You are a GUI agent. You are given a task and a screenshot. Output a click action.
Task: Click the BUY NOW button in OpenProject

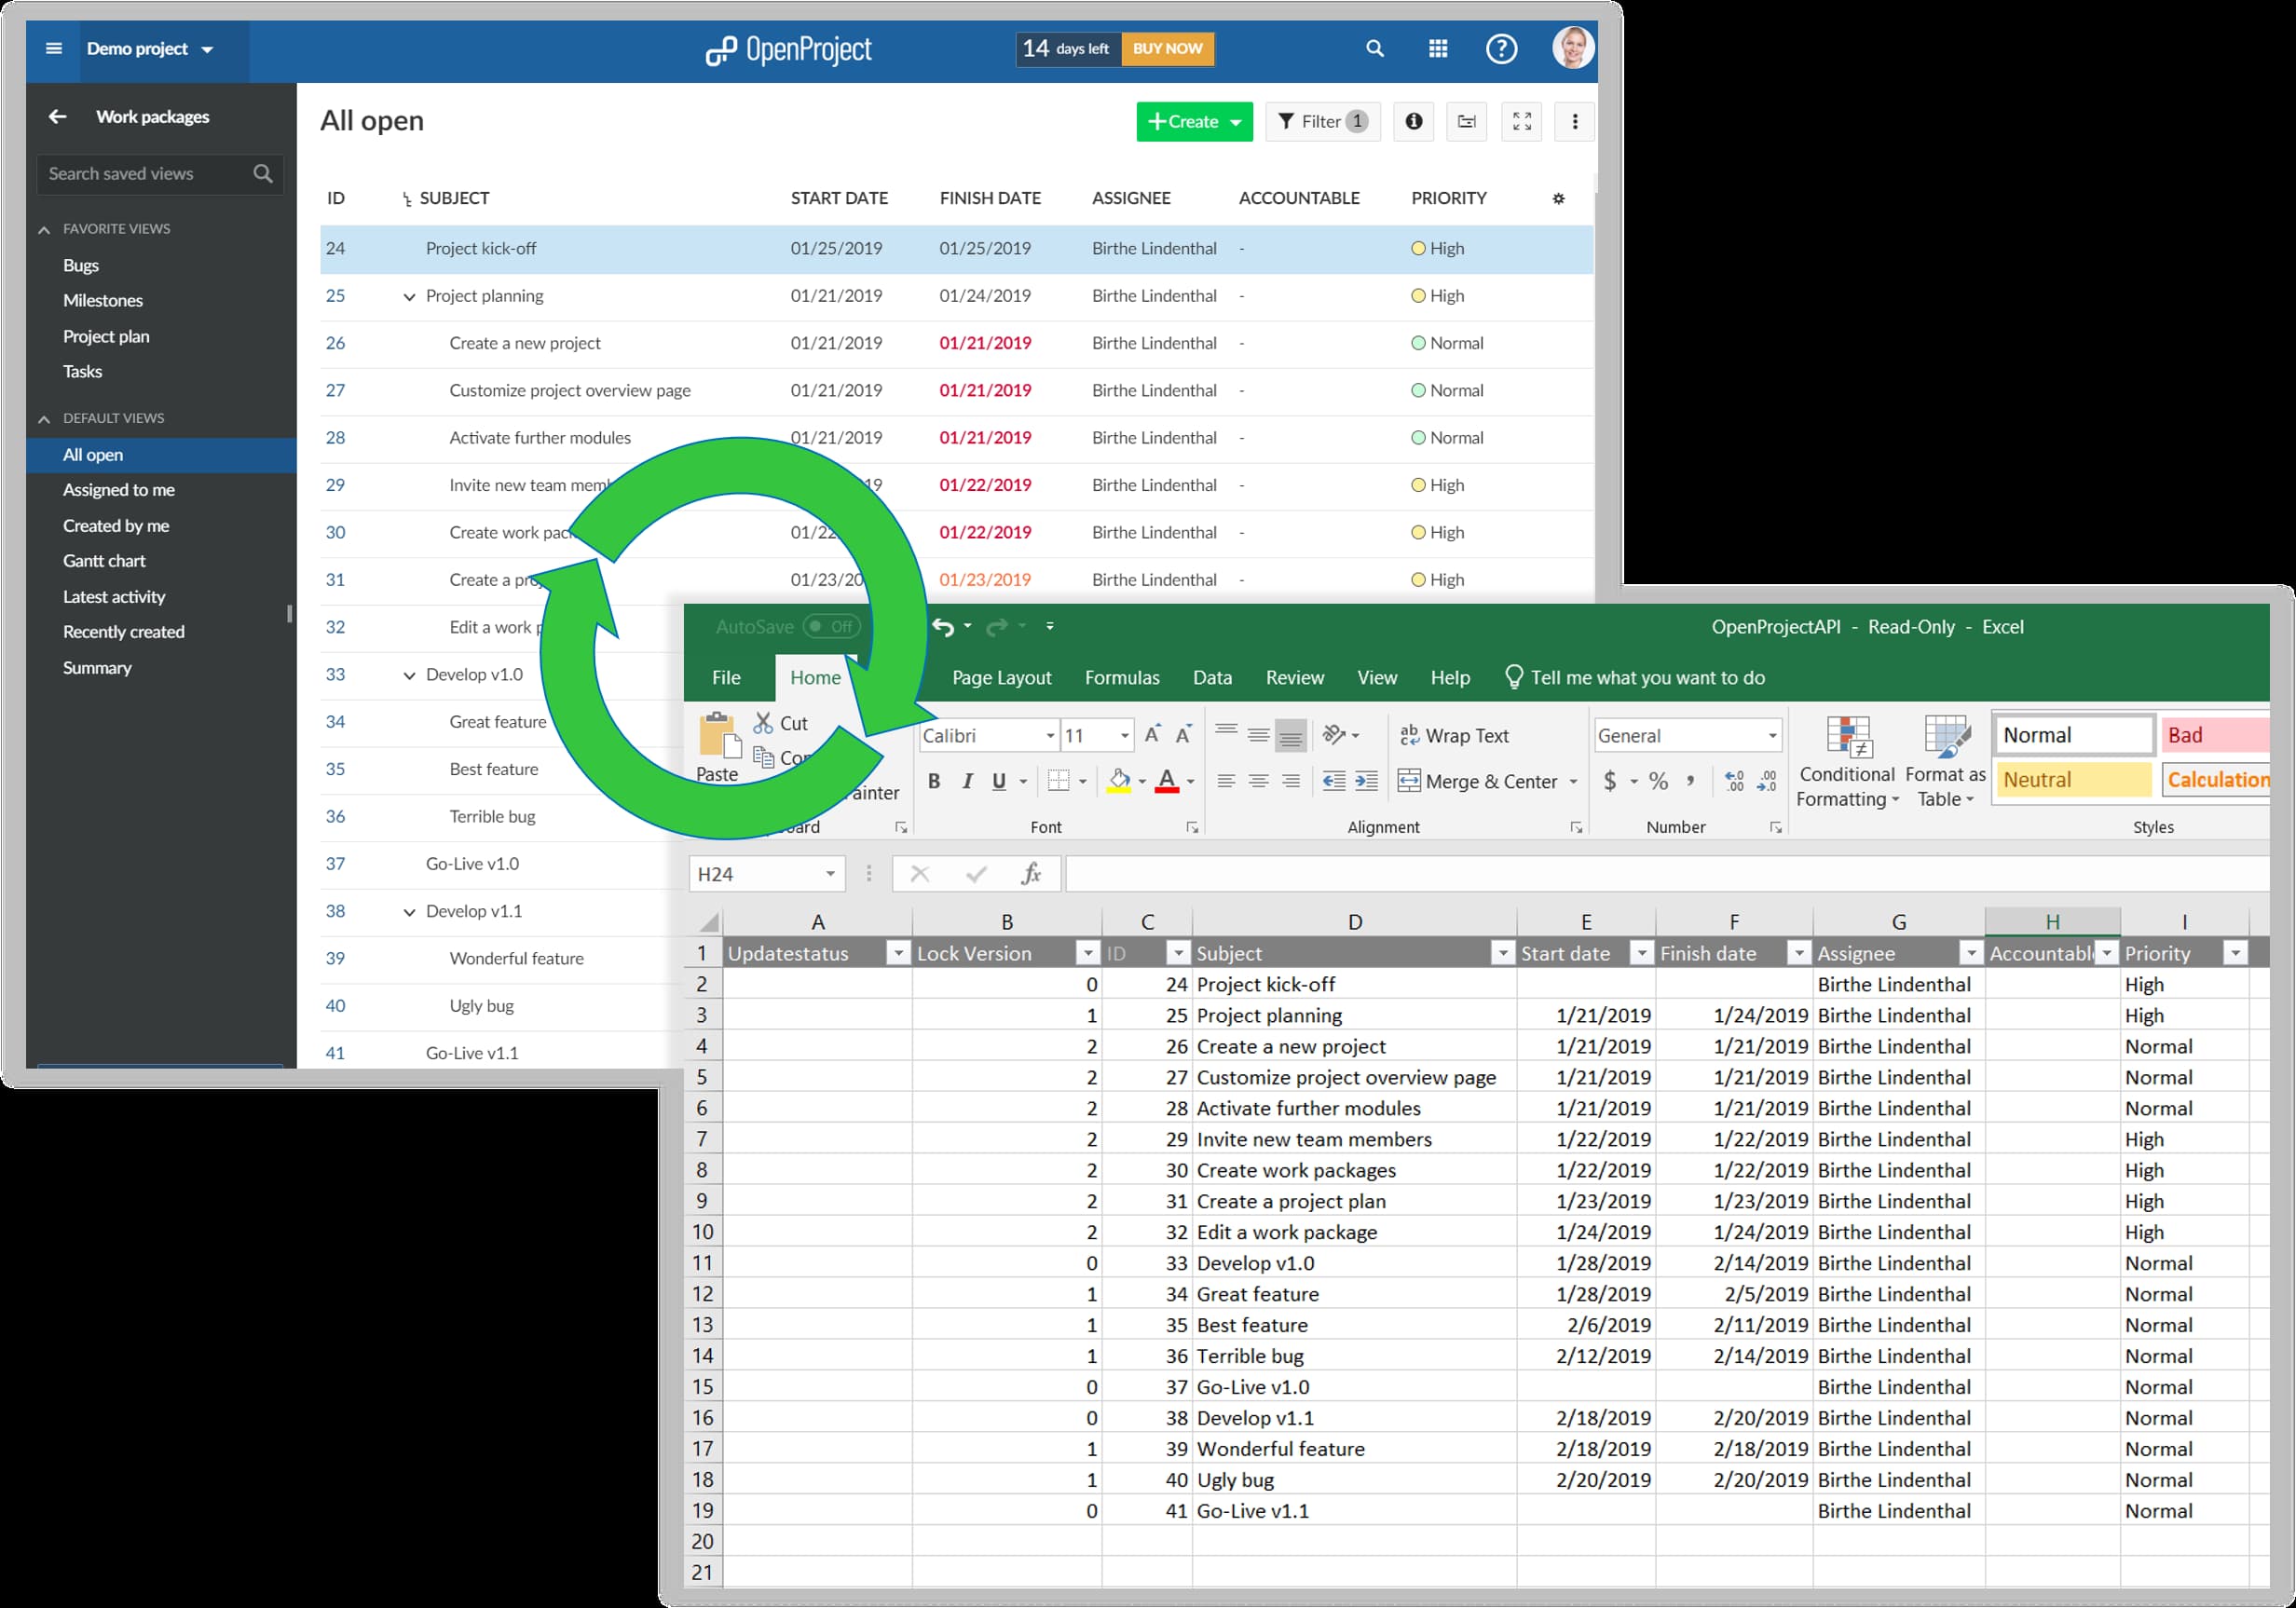point(1166,48)
